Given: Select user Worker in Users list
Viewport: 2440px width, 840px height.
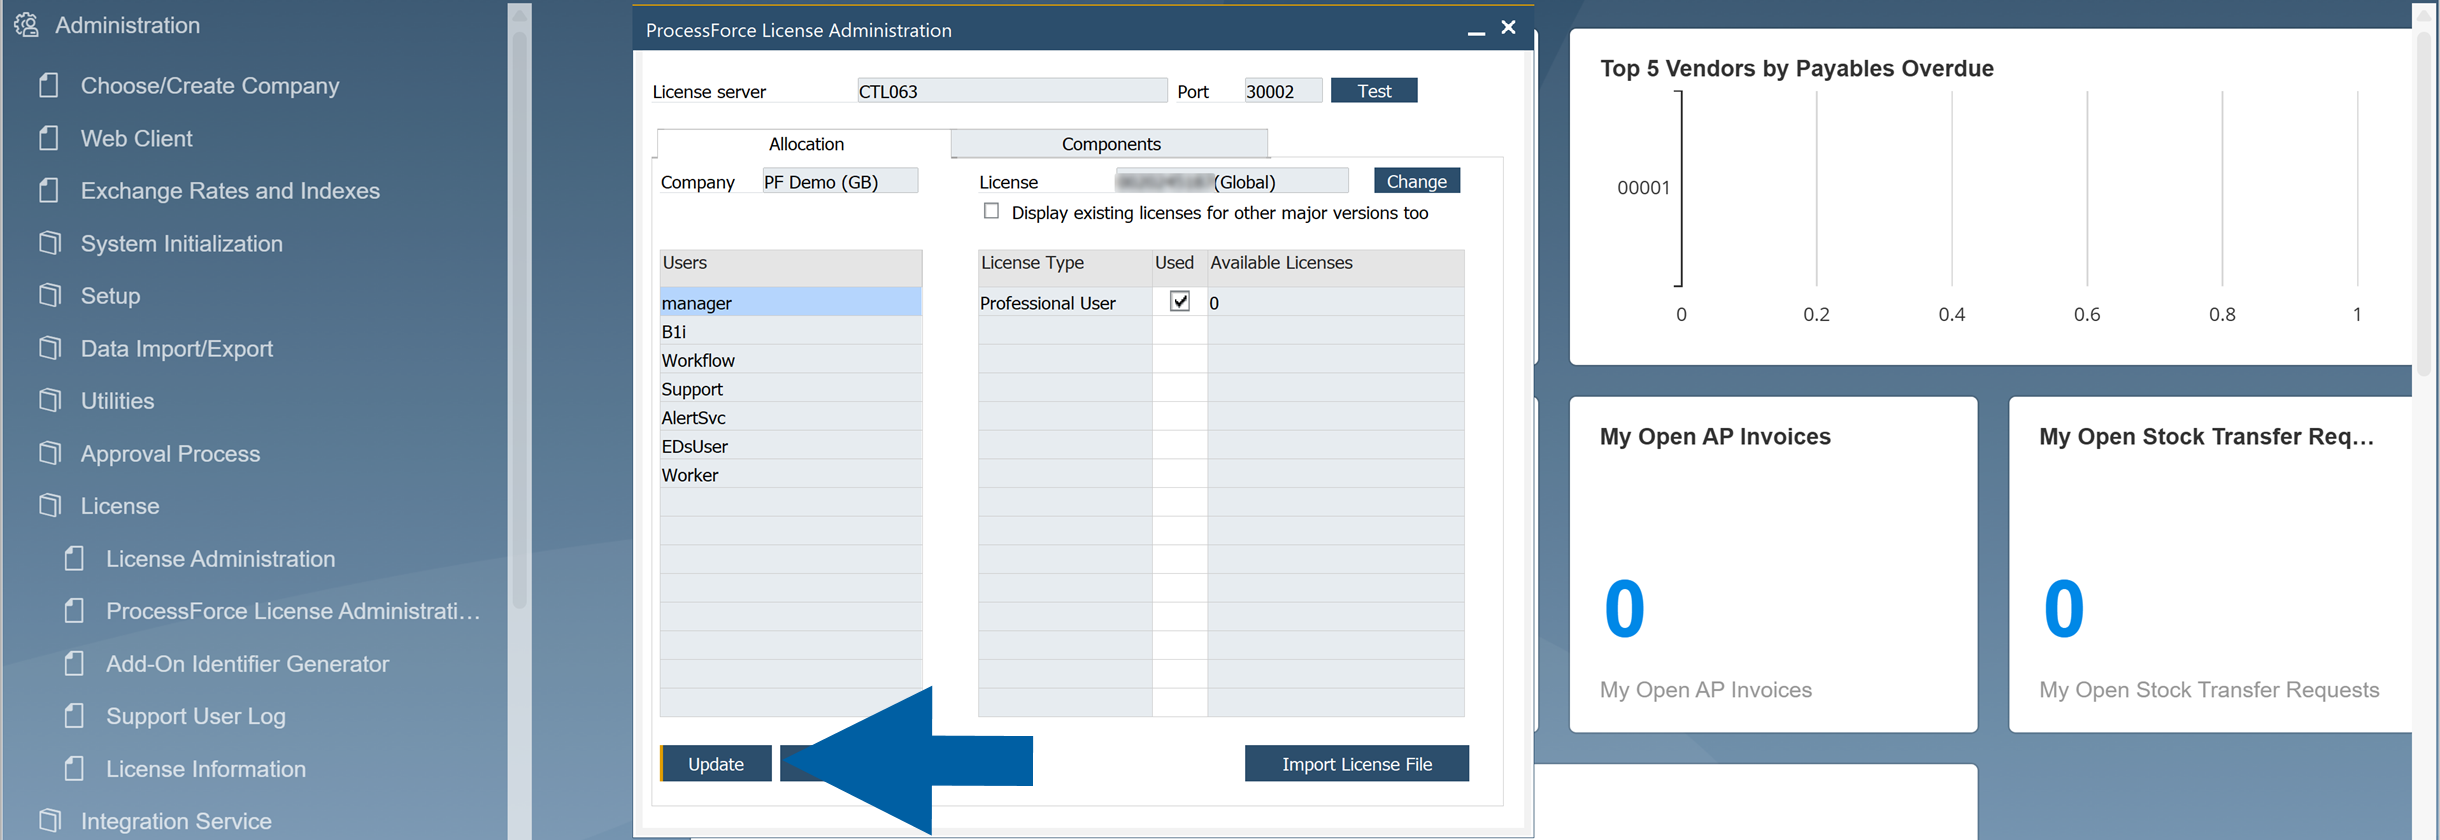Looking at the screenshot, I should pos(790,475).
